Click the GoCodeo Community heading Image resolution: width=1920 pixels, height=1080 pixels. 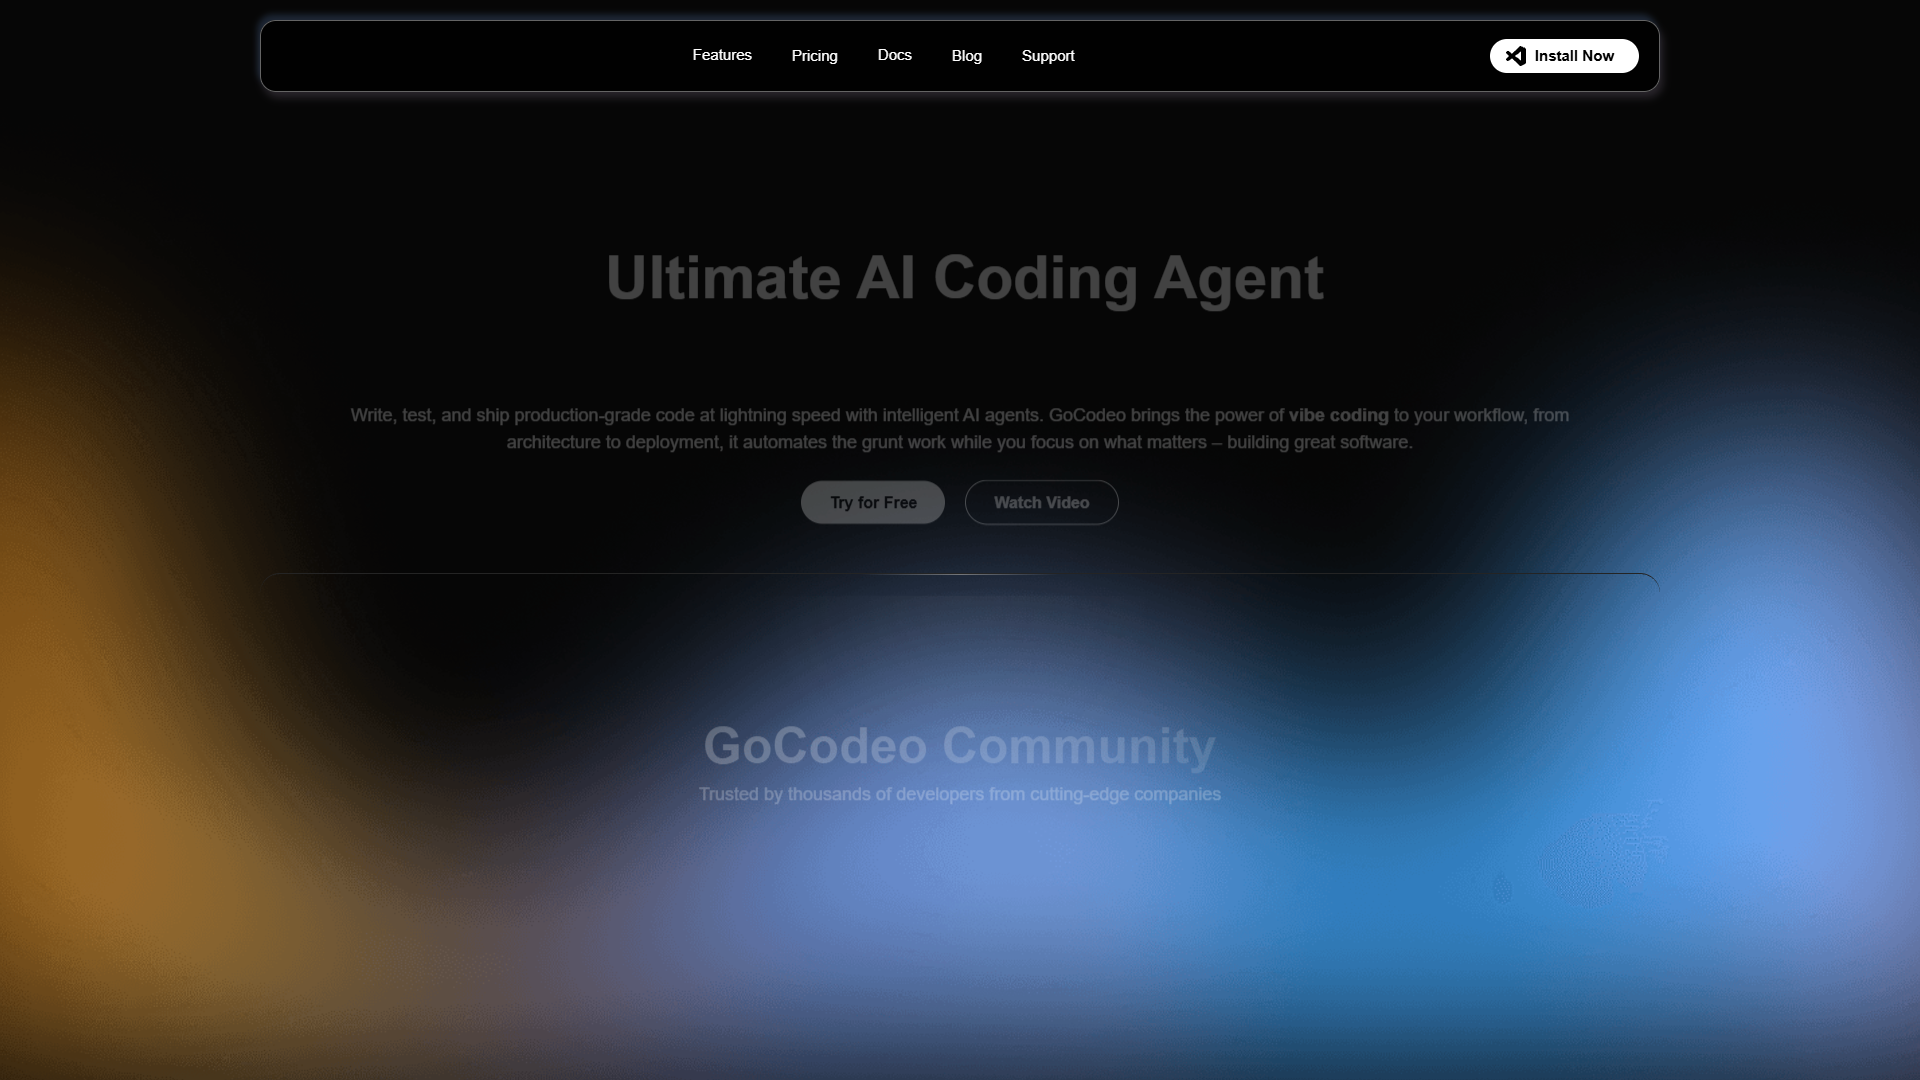pyautogui.click(x=960, y=746)
